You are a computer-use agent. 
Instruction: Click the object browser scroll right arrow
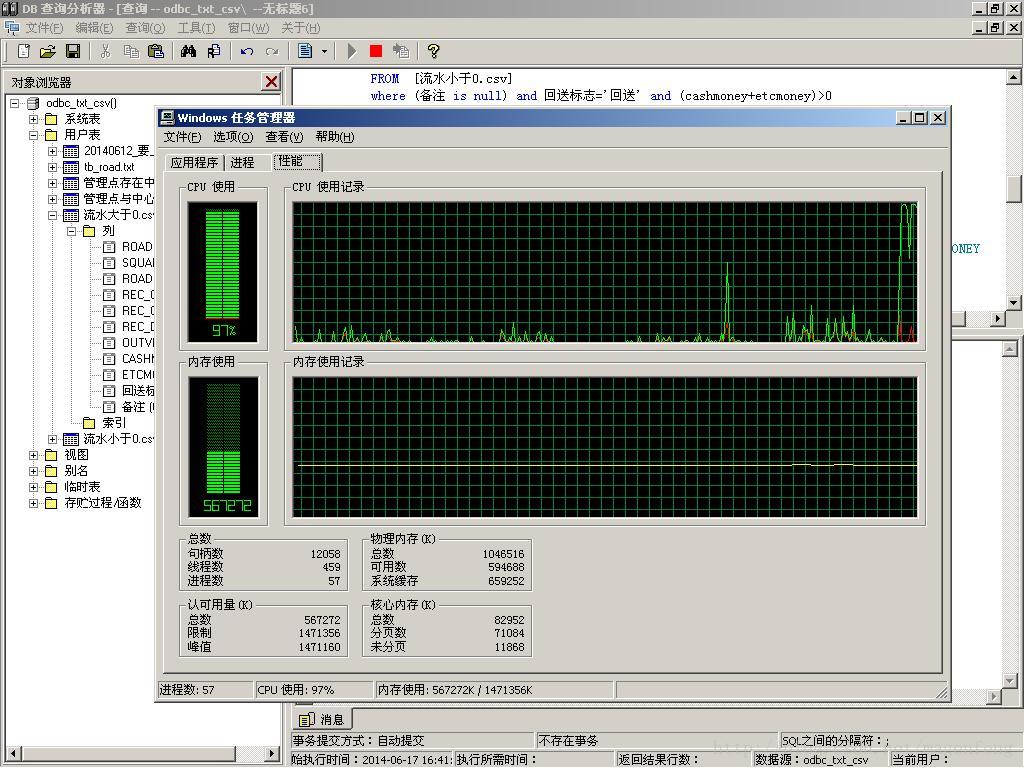[272, 753]
